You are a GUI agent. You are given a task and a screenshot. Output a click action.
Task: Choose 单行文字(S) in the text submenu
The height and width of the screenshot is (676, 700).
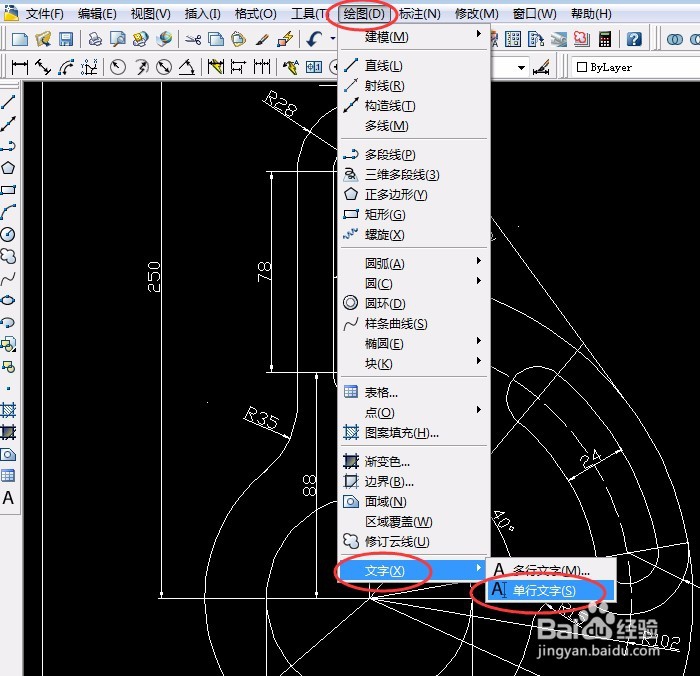click(x=551, y=590)
